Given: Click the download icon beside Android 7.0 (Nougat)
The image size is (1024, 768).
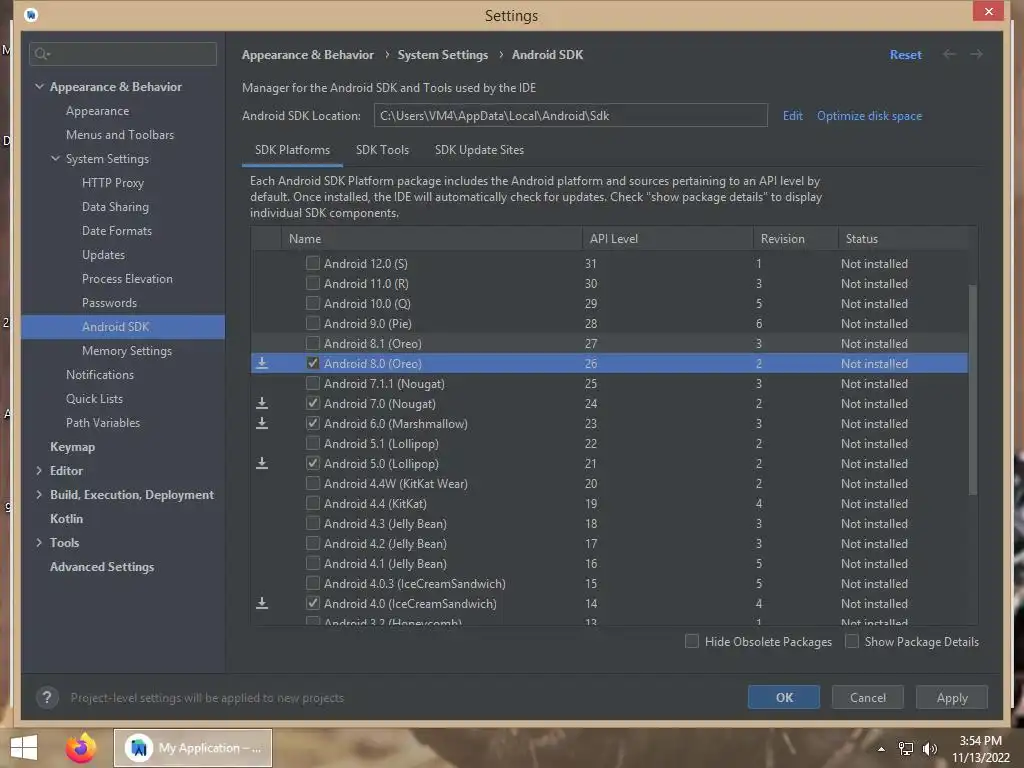Looking at the screenshot, I should [x=262, y=403].
